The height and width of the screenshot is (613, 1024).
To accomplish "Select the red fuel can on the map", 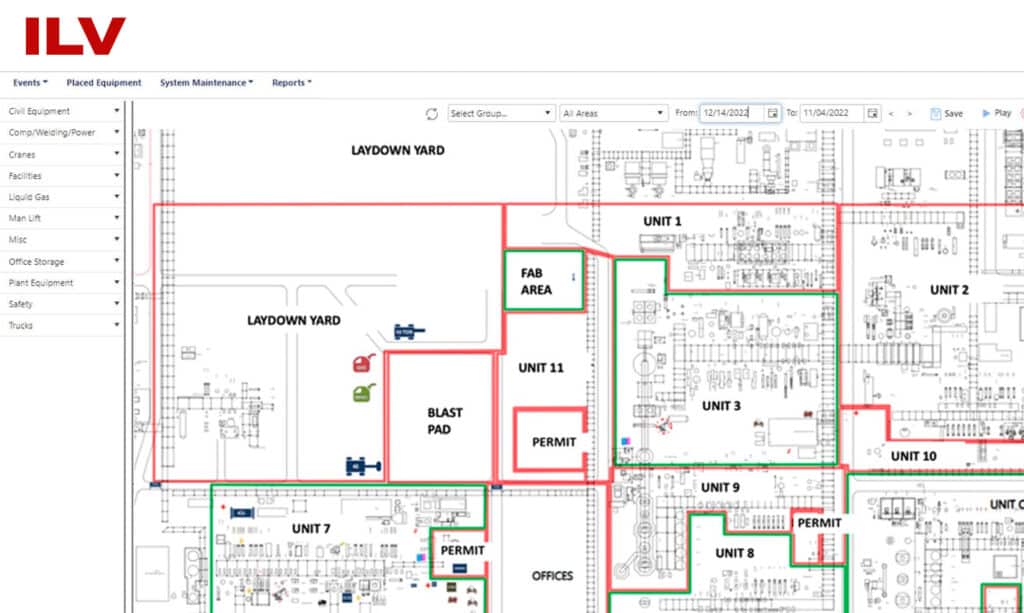I will coord(363,363).
